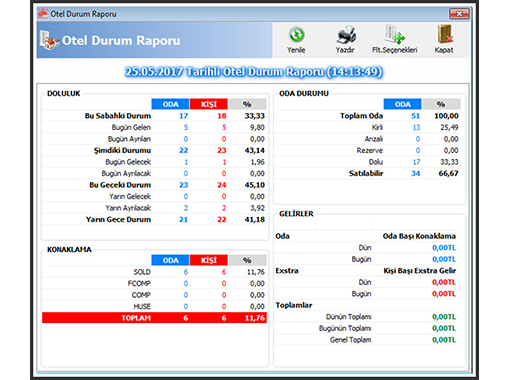
Task: Select the Şimdiki Durumu row label
Action: pos(122,151)
